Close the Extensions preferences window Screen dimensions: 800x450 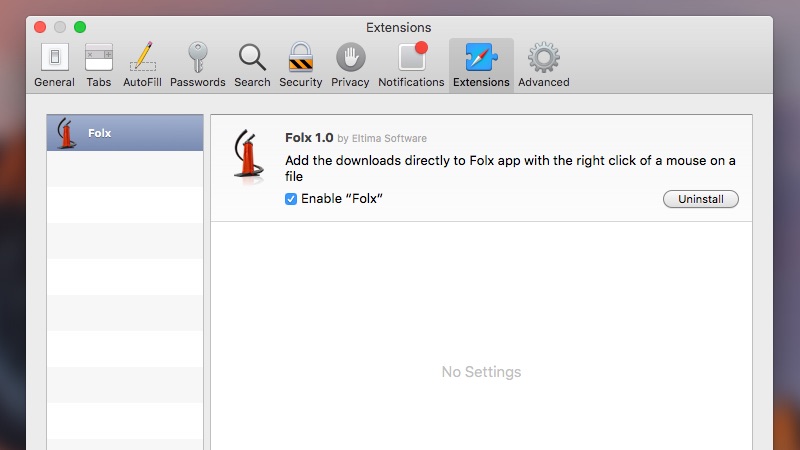pyautogui.click(x=40, y=27)
